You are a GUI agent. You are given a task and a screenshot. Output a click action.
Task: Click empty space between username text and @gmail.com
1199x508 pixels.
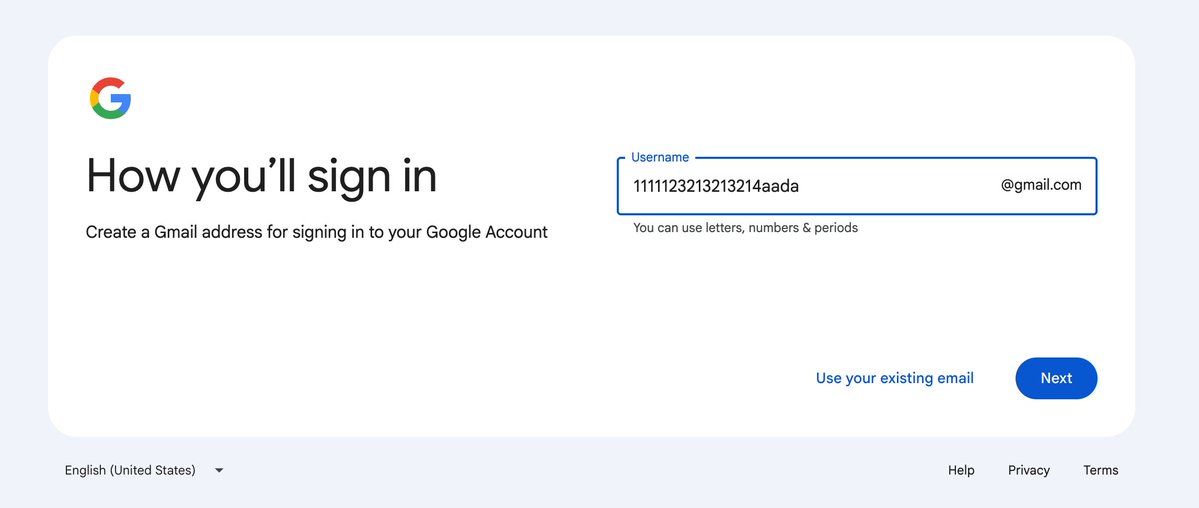(900, 186)
